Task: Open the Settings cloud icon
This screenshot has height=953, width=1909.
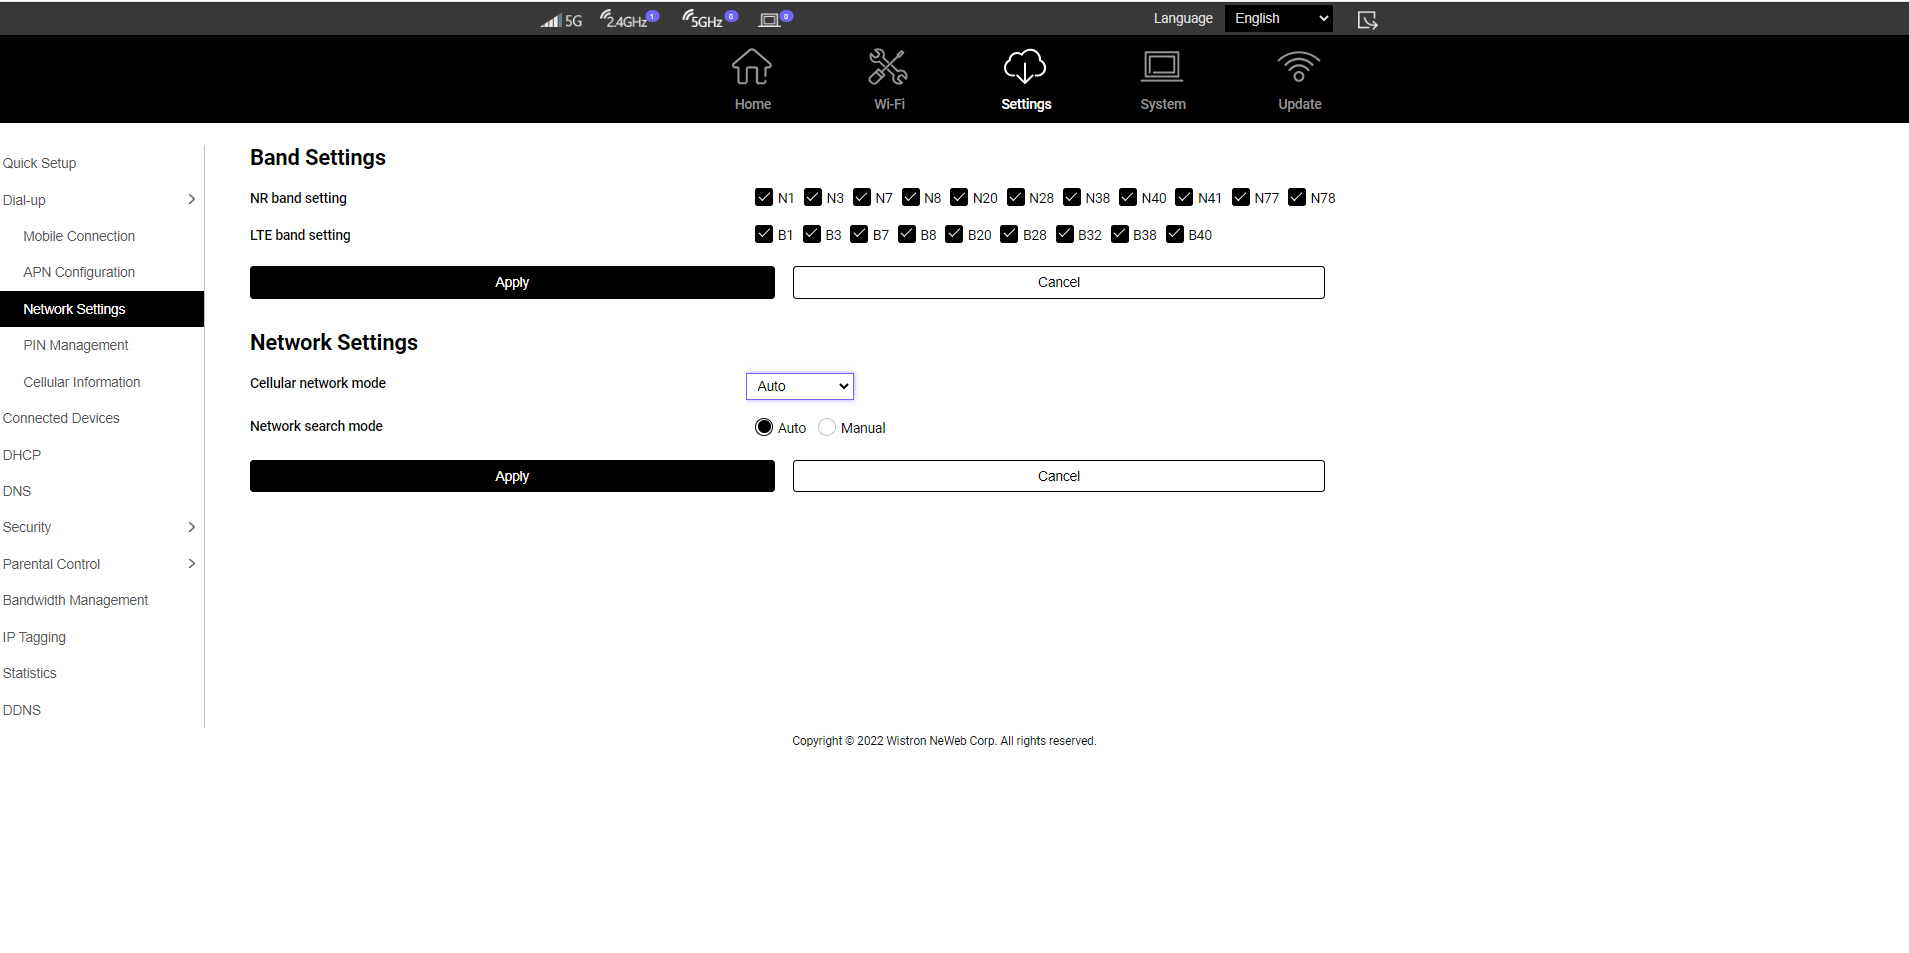Action: (x=1025, y=67)
